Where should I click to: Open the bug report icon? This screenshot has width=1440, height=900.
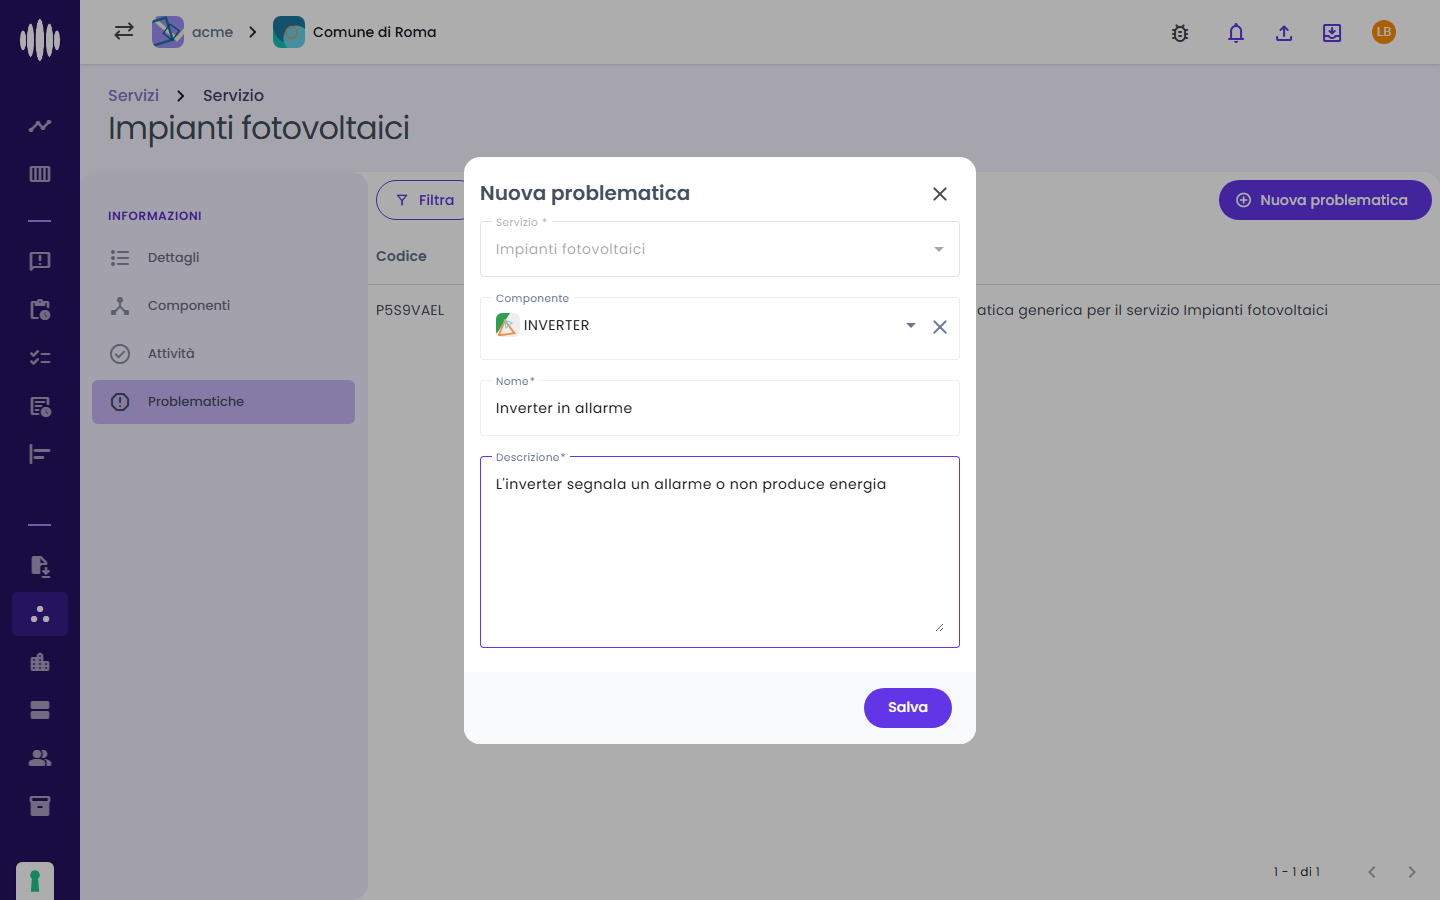pos(1180,33)
